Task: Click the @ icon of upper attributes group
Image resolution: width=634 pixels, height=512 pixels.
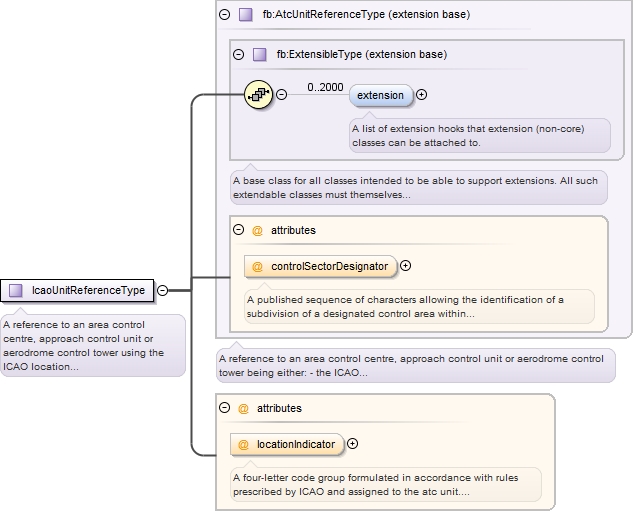Action: [257, 230]
